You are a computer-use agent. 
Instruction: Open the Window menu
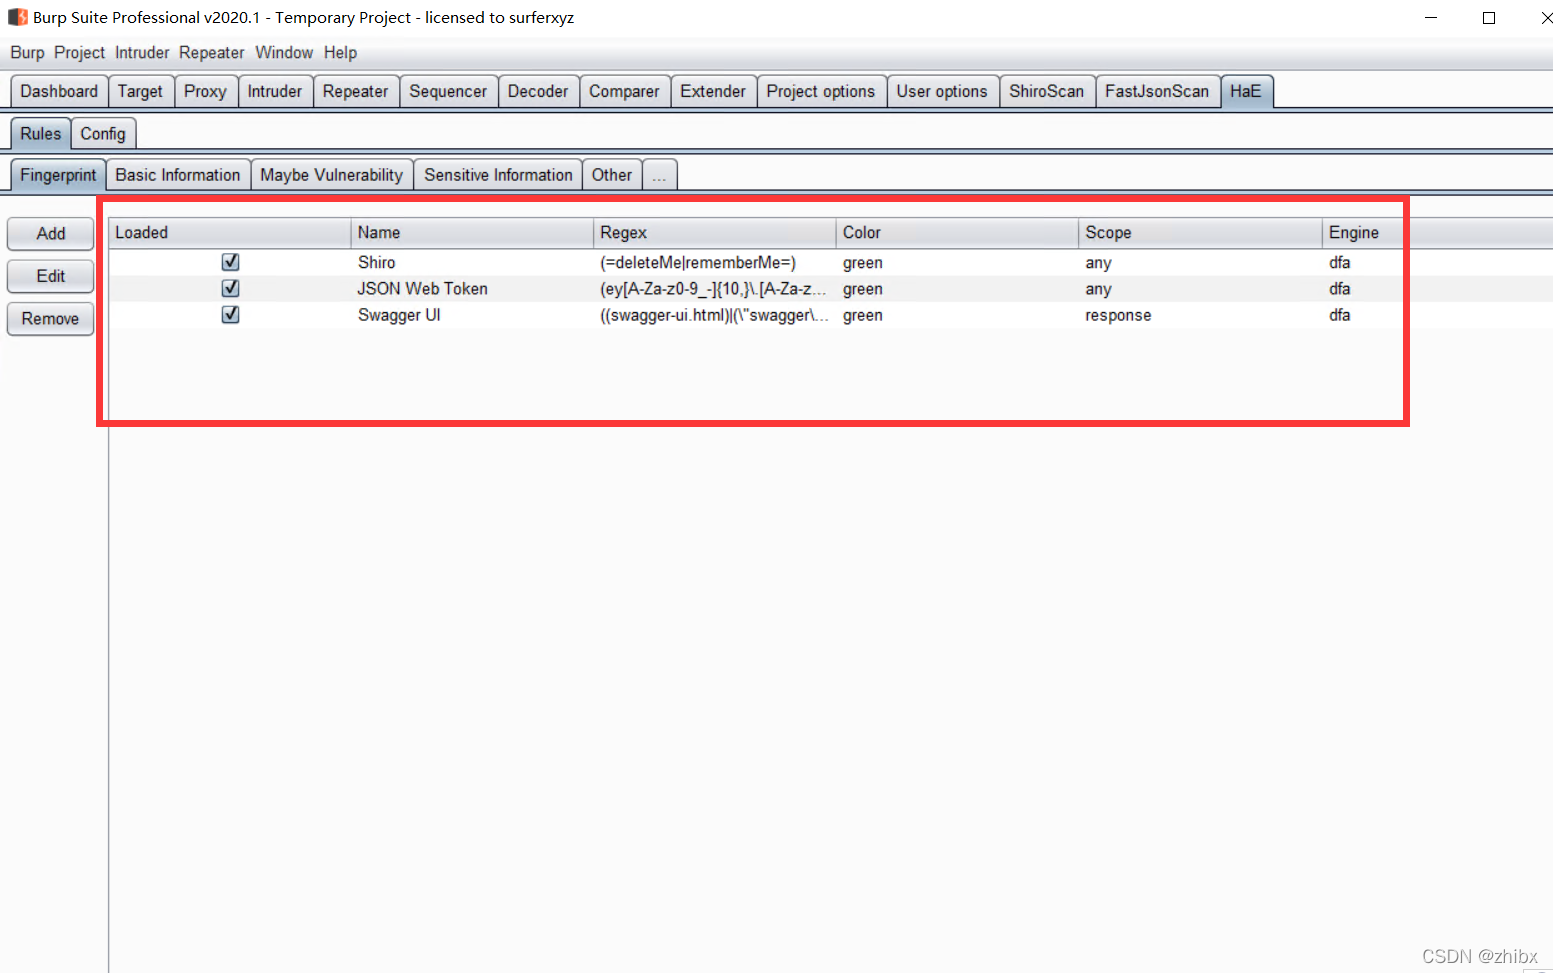click(x=284, y=53)
